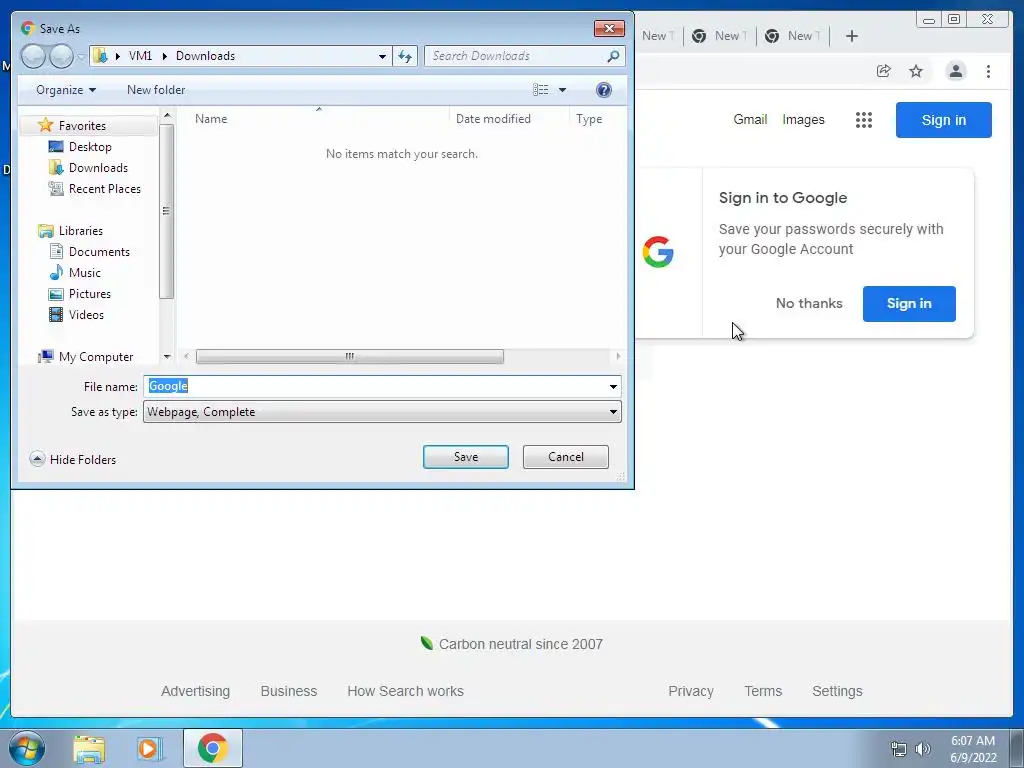Click the Sign in button in page header
This screenshot has height=768, width=1024.
tap(944, 120)
